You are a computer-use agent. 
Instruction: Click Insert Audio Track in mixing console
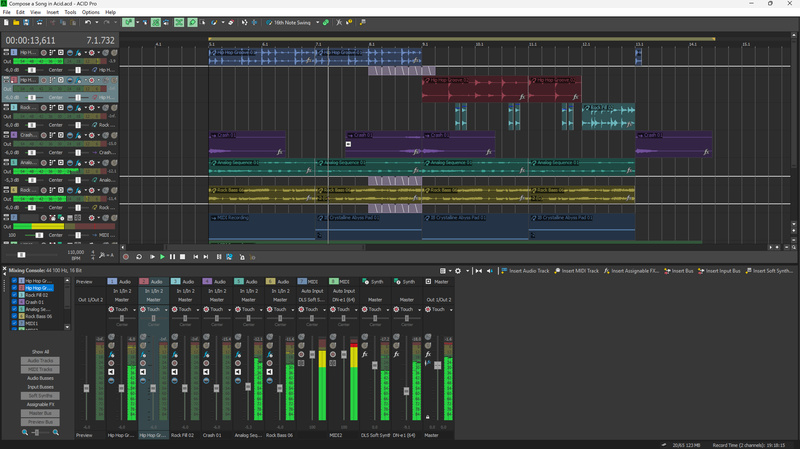[x=525, y=271]
